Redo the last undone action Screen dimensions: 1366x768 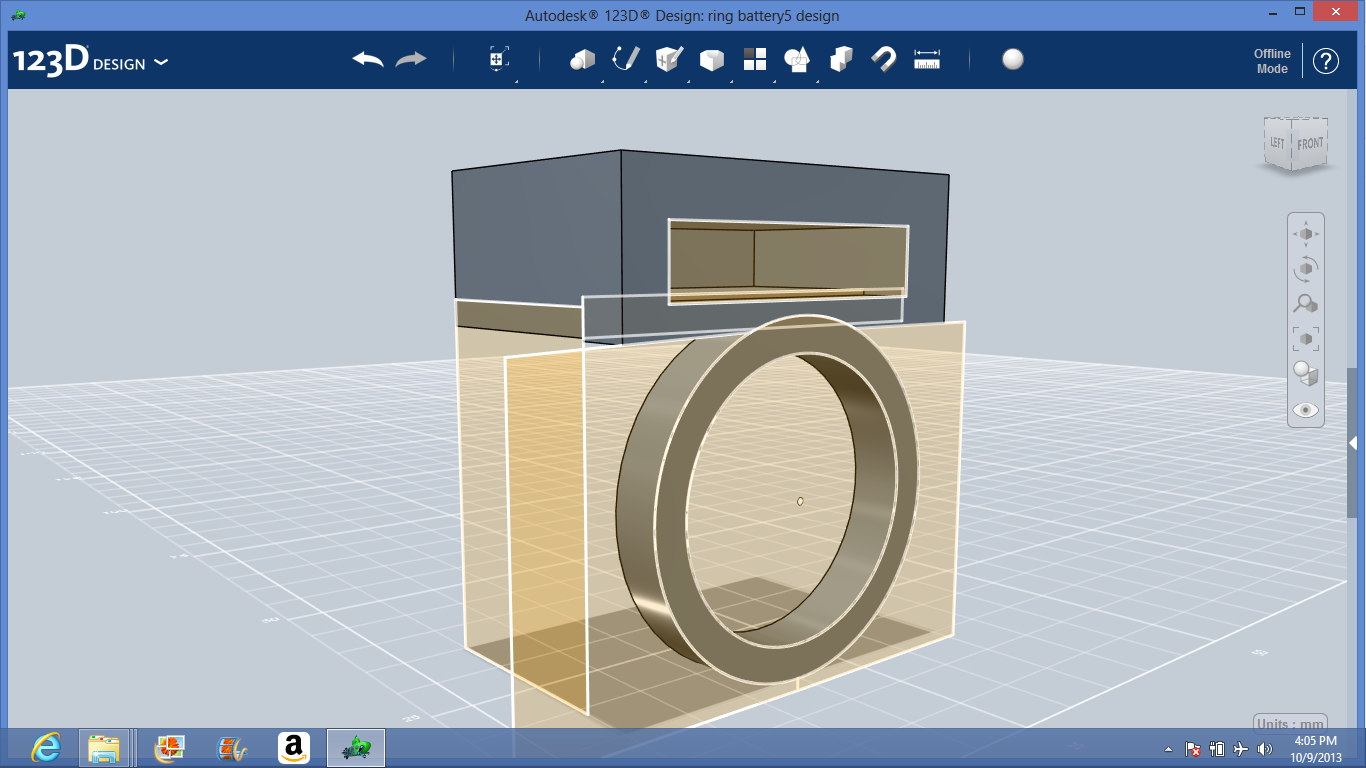(411, 60)
